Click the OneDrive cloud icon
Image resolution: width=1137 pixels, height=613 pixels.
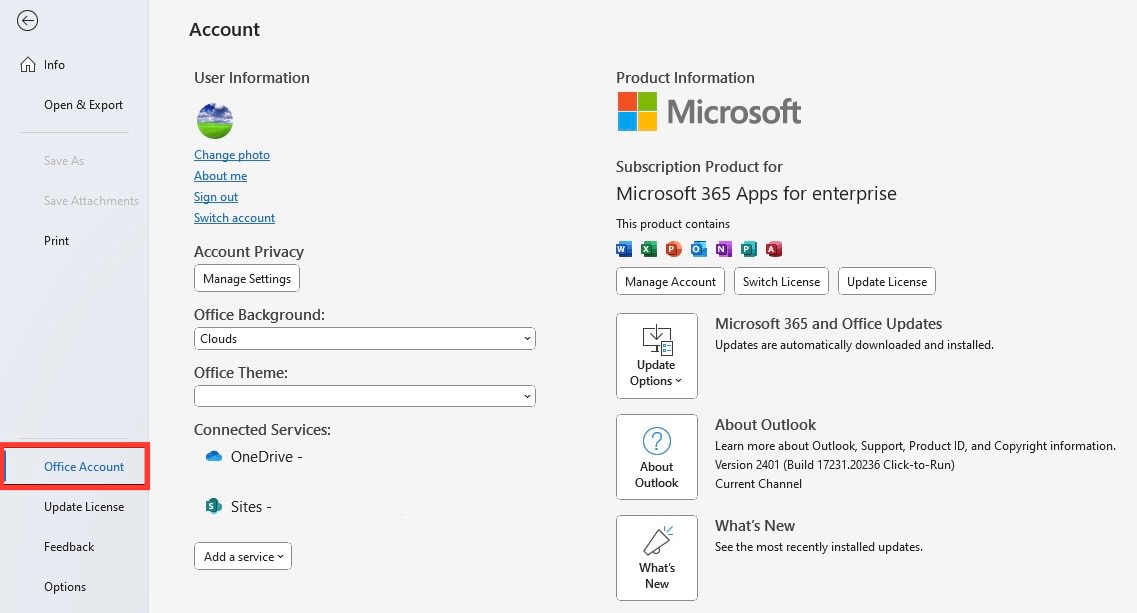pos(213,456)
